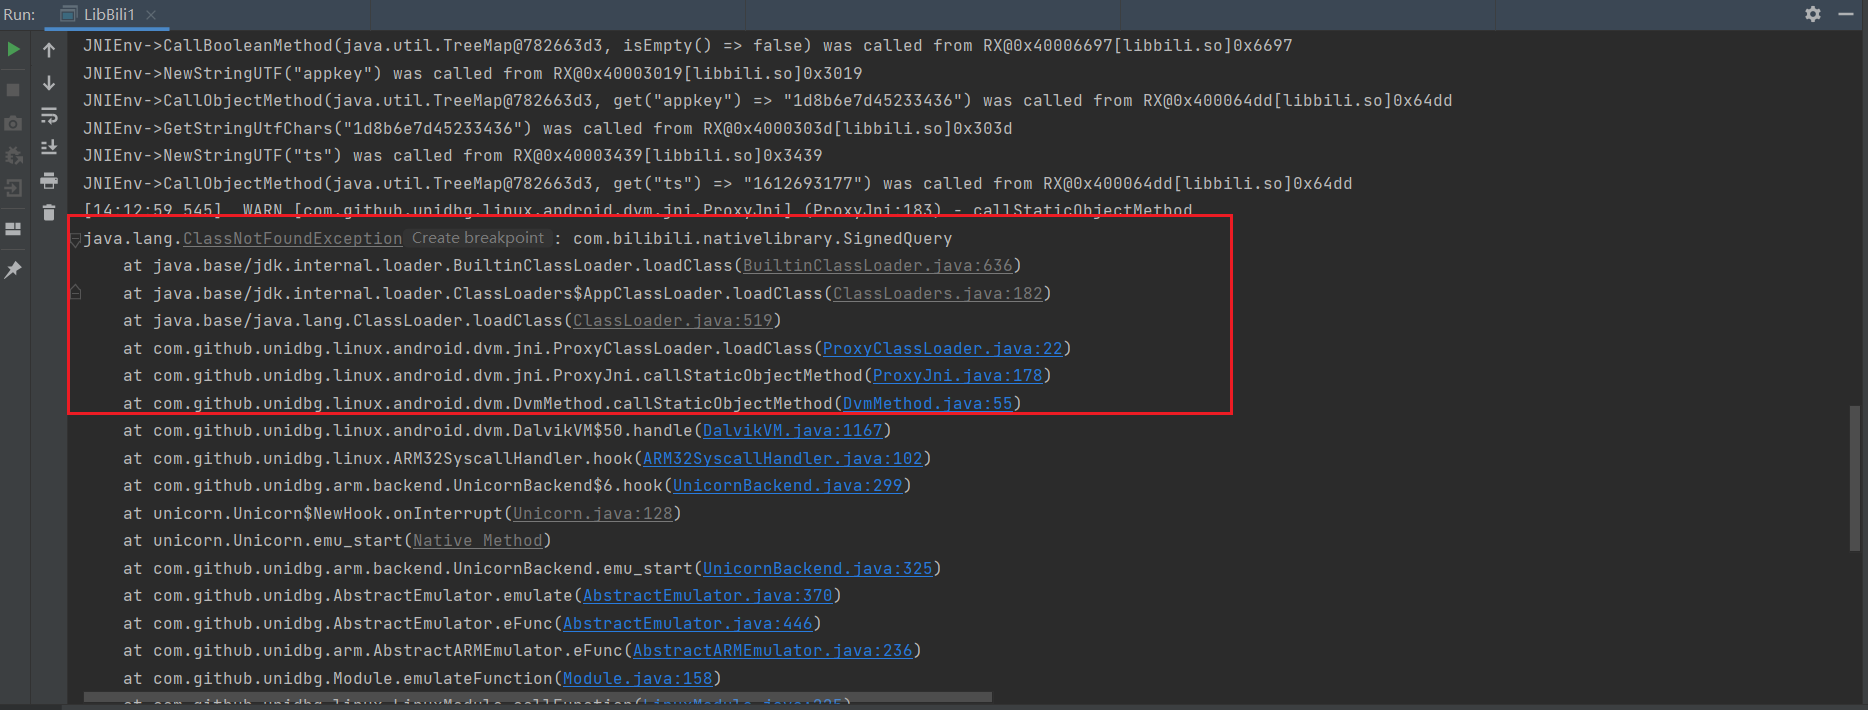Click the GetStringUtfChars log line
The width and height of the screenshot is (1868, 710).
click(x=547, y=128)
